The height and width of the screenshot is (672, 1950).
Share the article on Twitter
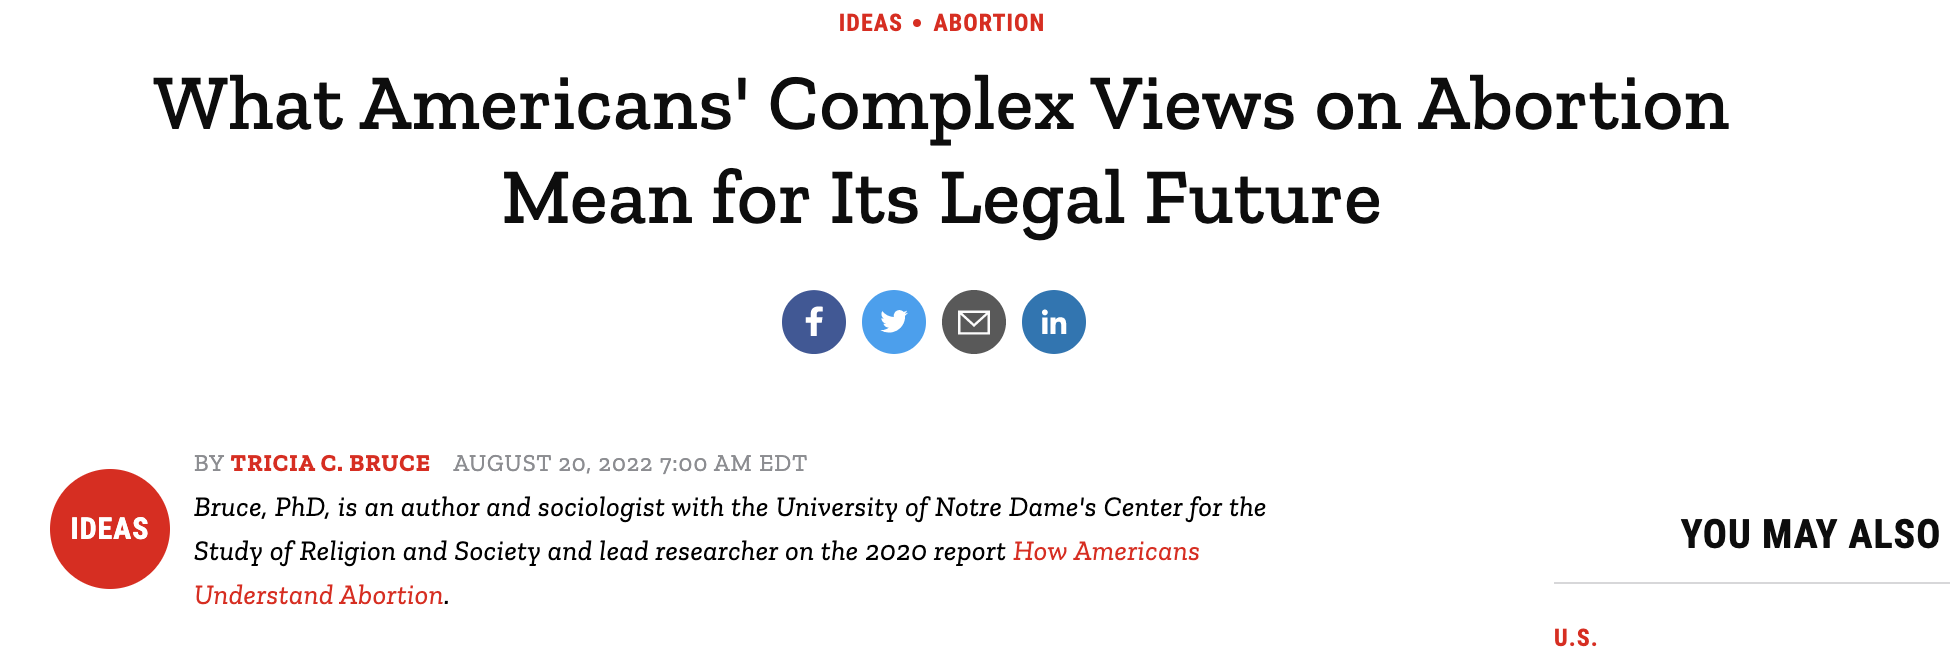(893, 322)
